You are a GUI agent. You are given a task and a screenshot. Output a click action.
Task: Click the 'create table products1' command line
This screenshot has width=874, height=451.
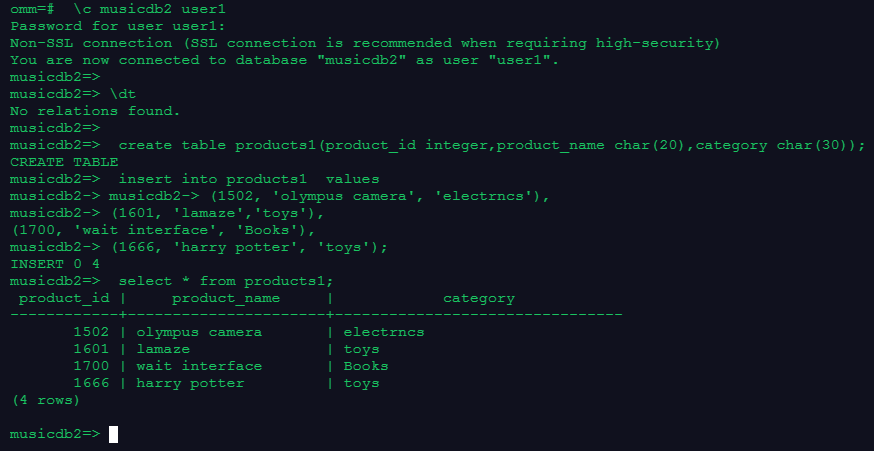point(490,145)
